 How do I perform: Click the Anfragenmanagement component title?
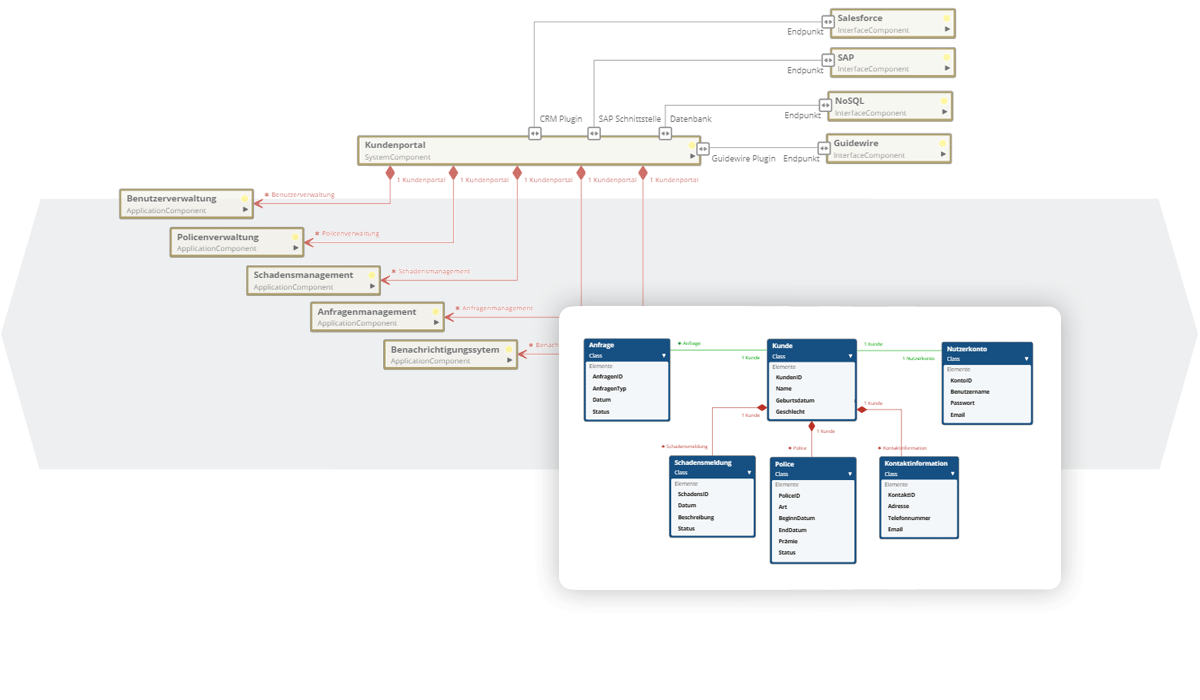pyautogui.click(x=366, y=312)
